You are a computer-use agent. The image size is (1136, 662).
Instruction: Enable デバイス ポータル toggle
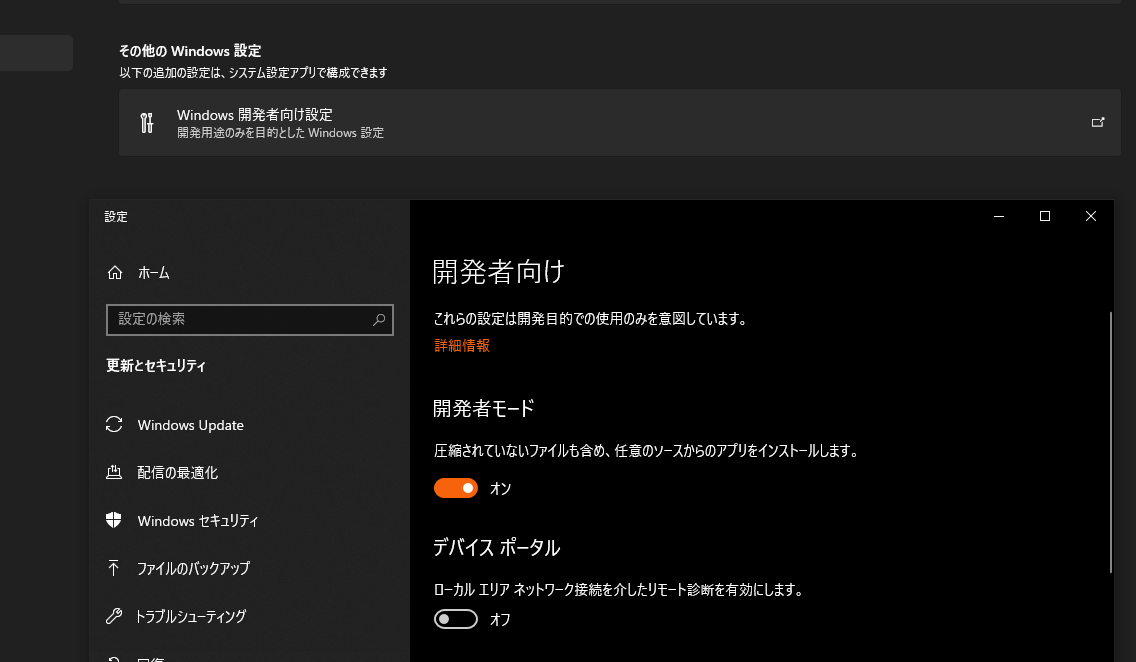[x=456, y=619]
